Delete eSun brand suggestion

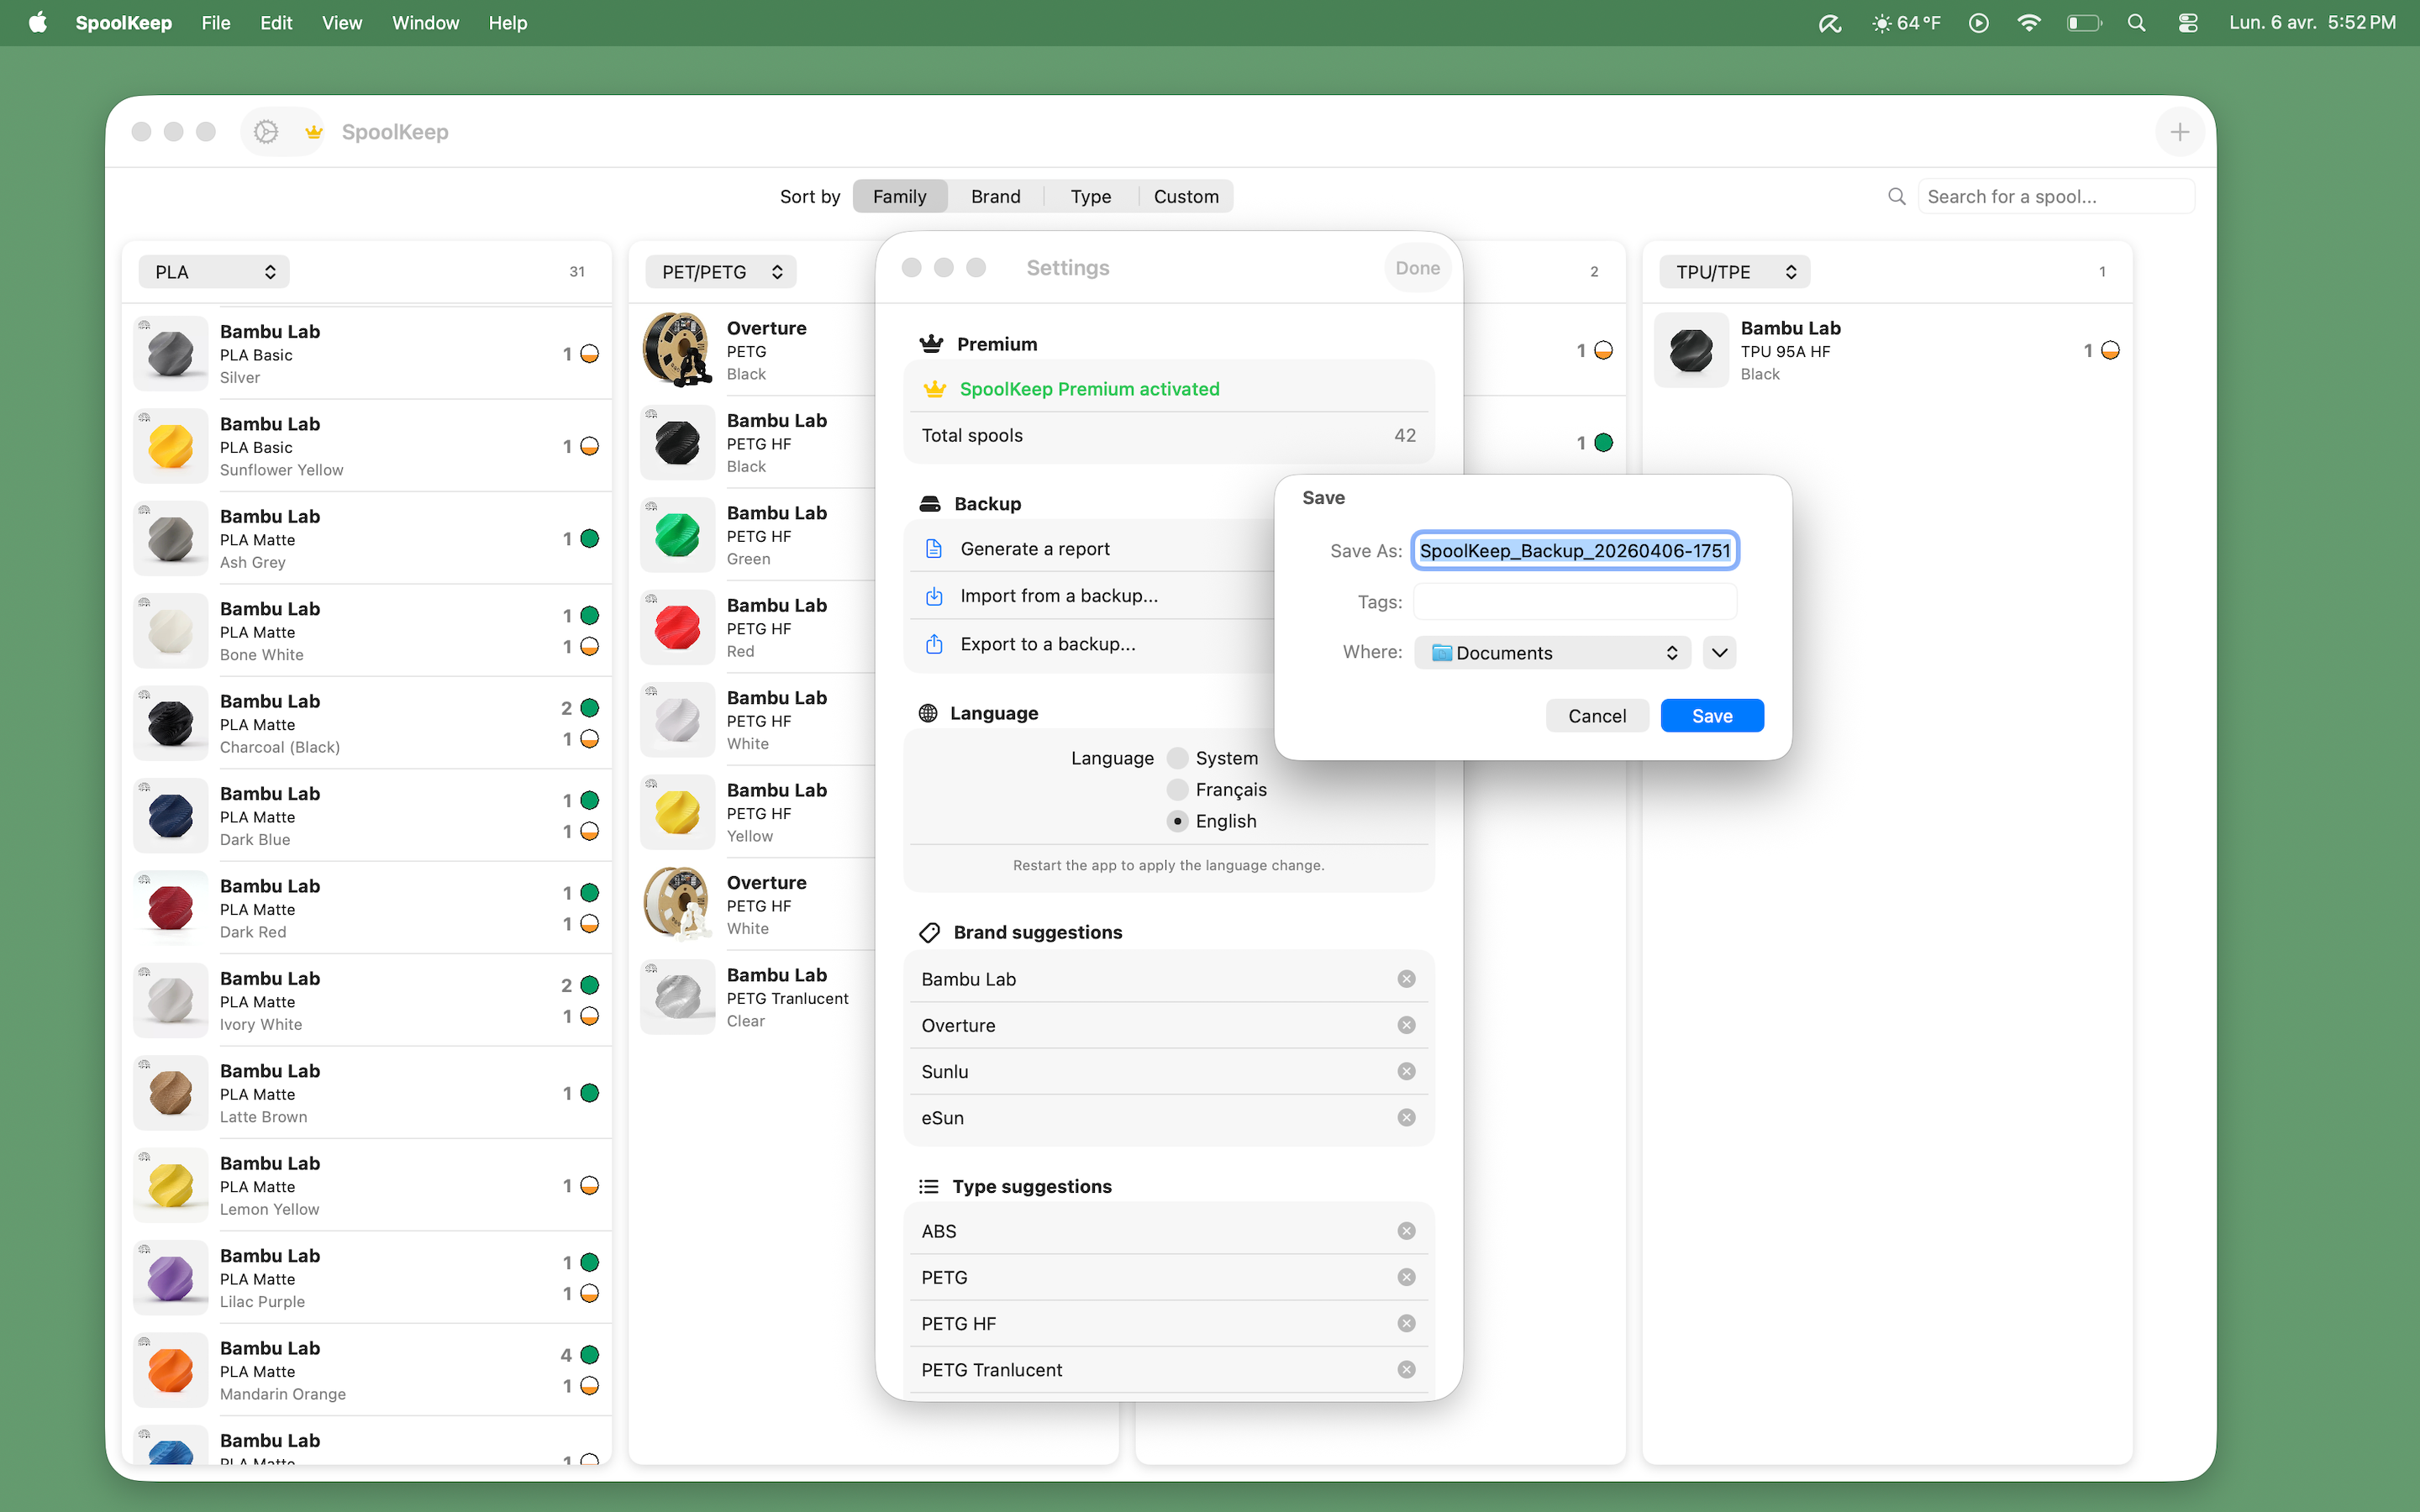[x=1407, y=1117]
